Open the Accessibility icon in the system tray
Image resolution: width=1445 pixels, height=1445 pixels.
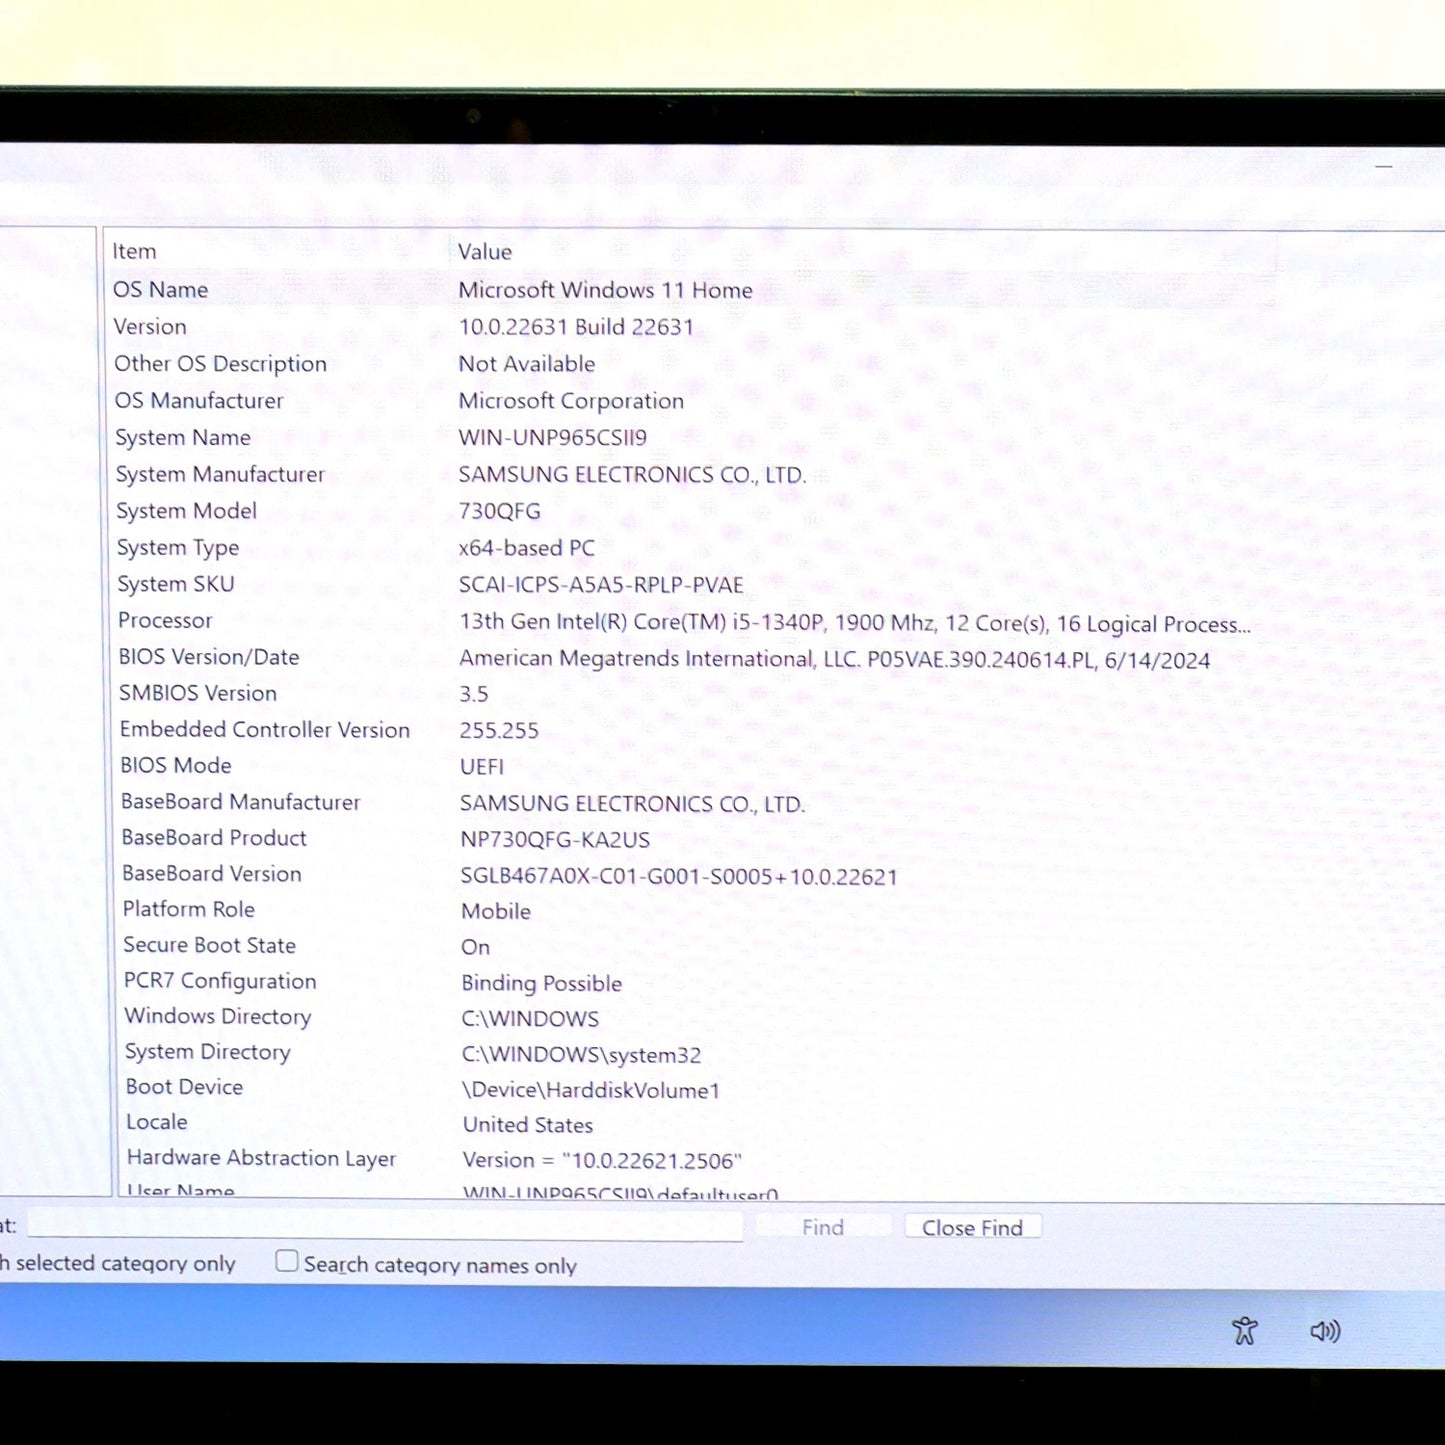[1244, 1331]
